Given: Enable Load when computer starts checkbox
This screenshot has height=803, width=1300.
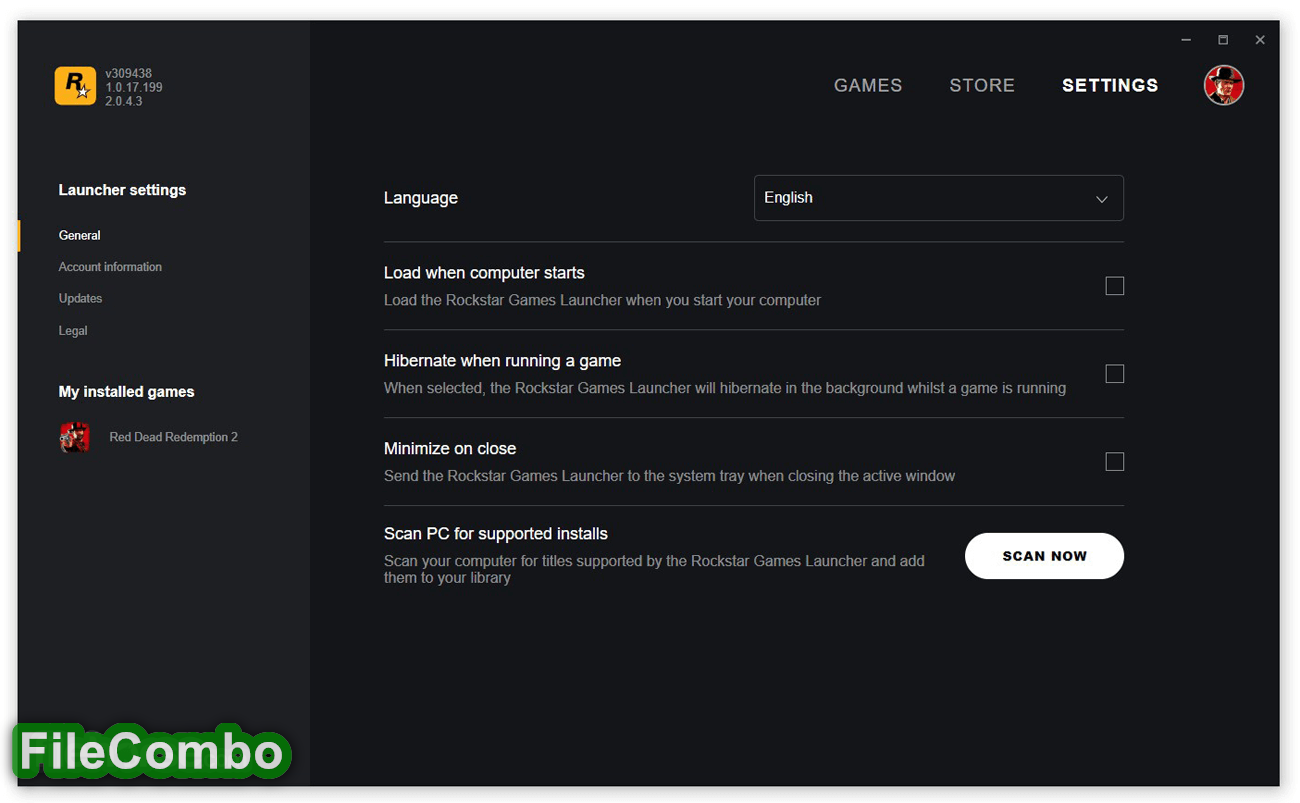Looking at the screenshot, I should (1115, 286).
